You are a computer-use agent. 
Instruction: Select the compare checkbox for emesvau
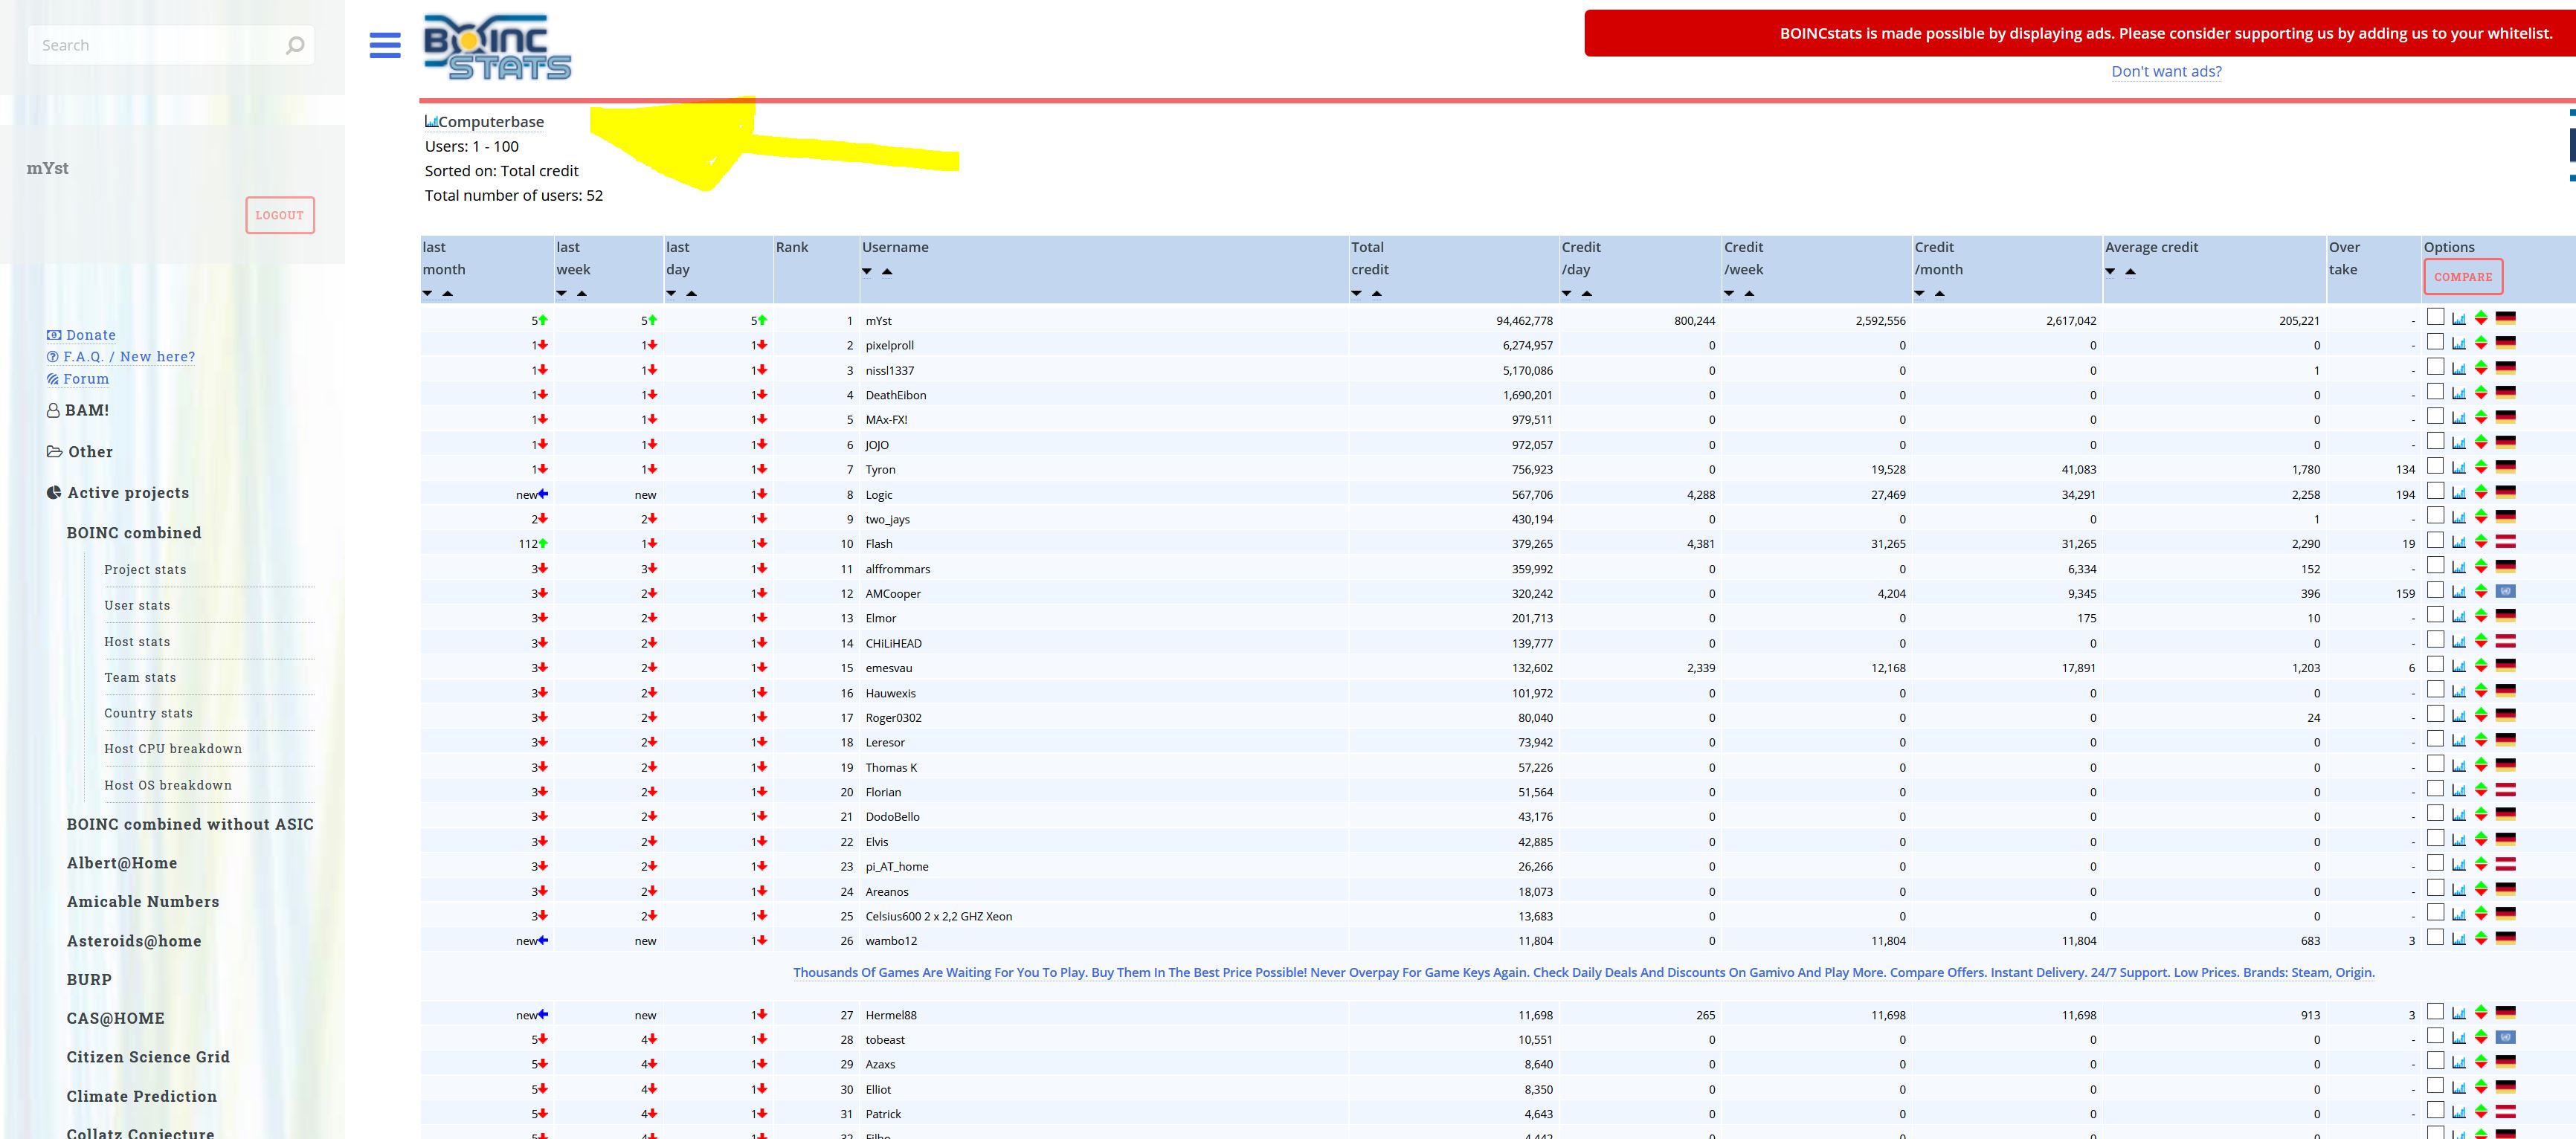[2435, 665]
